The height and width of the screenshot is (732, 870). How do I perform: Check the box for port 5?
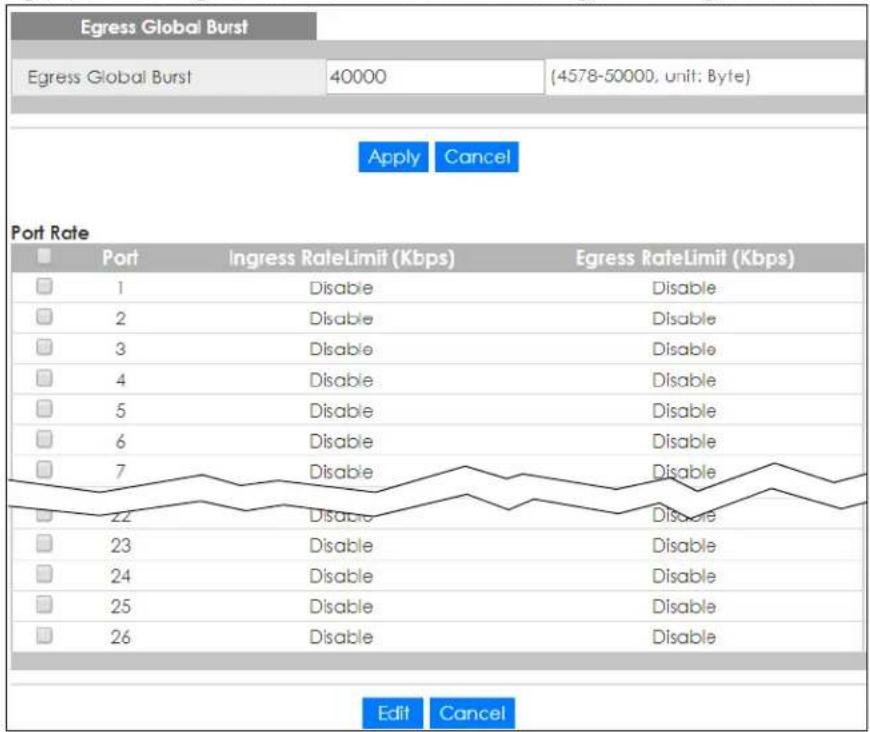[x=44, y=409]
